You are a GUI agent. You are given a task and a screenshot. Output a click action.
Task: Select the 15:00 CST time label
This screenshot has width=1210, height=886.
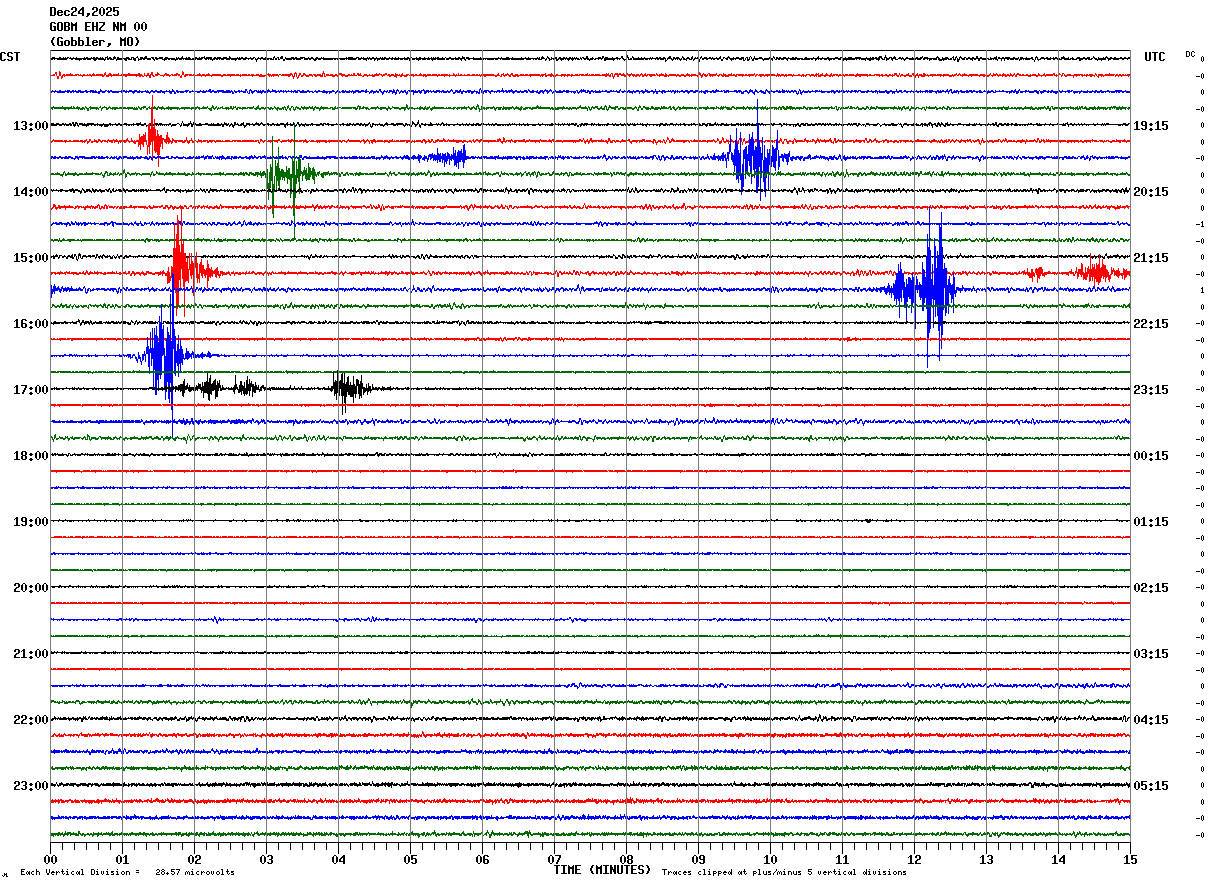[x=30, y=258]
